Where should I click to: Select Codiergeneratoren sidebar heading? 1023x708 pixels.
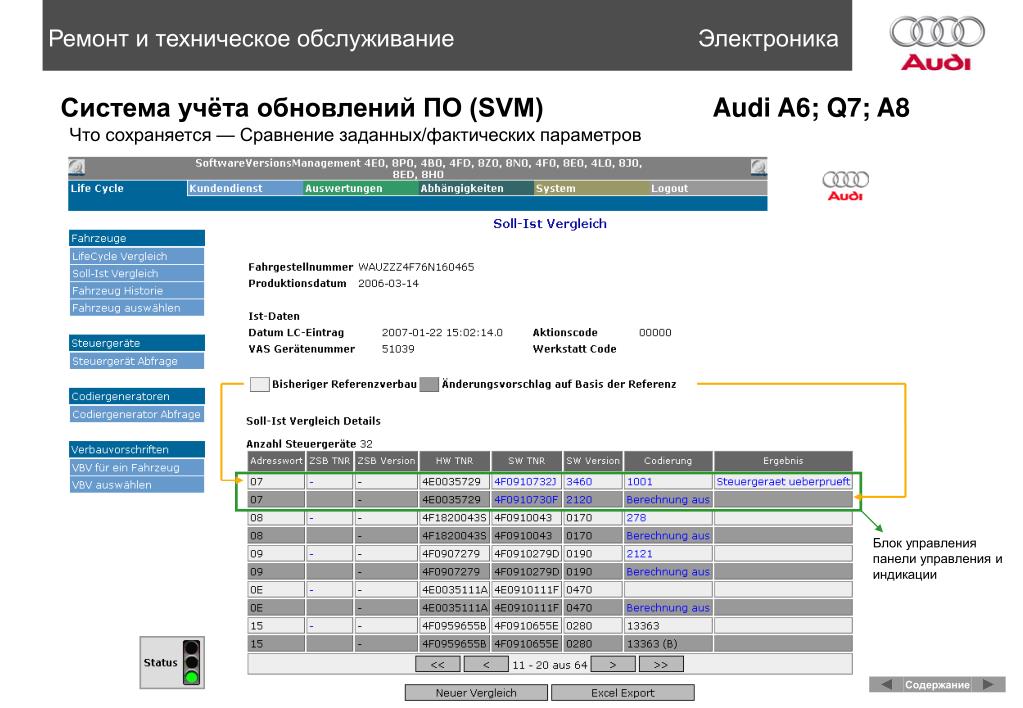137,396
